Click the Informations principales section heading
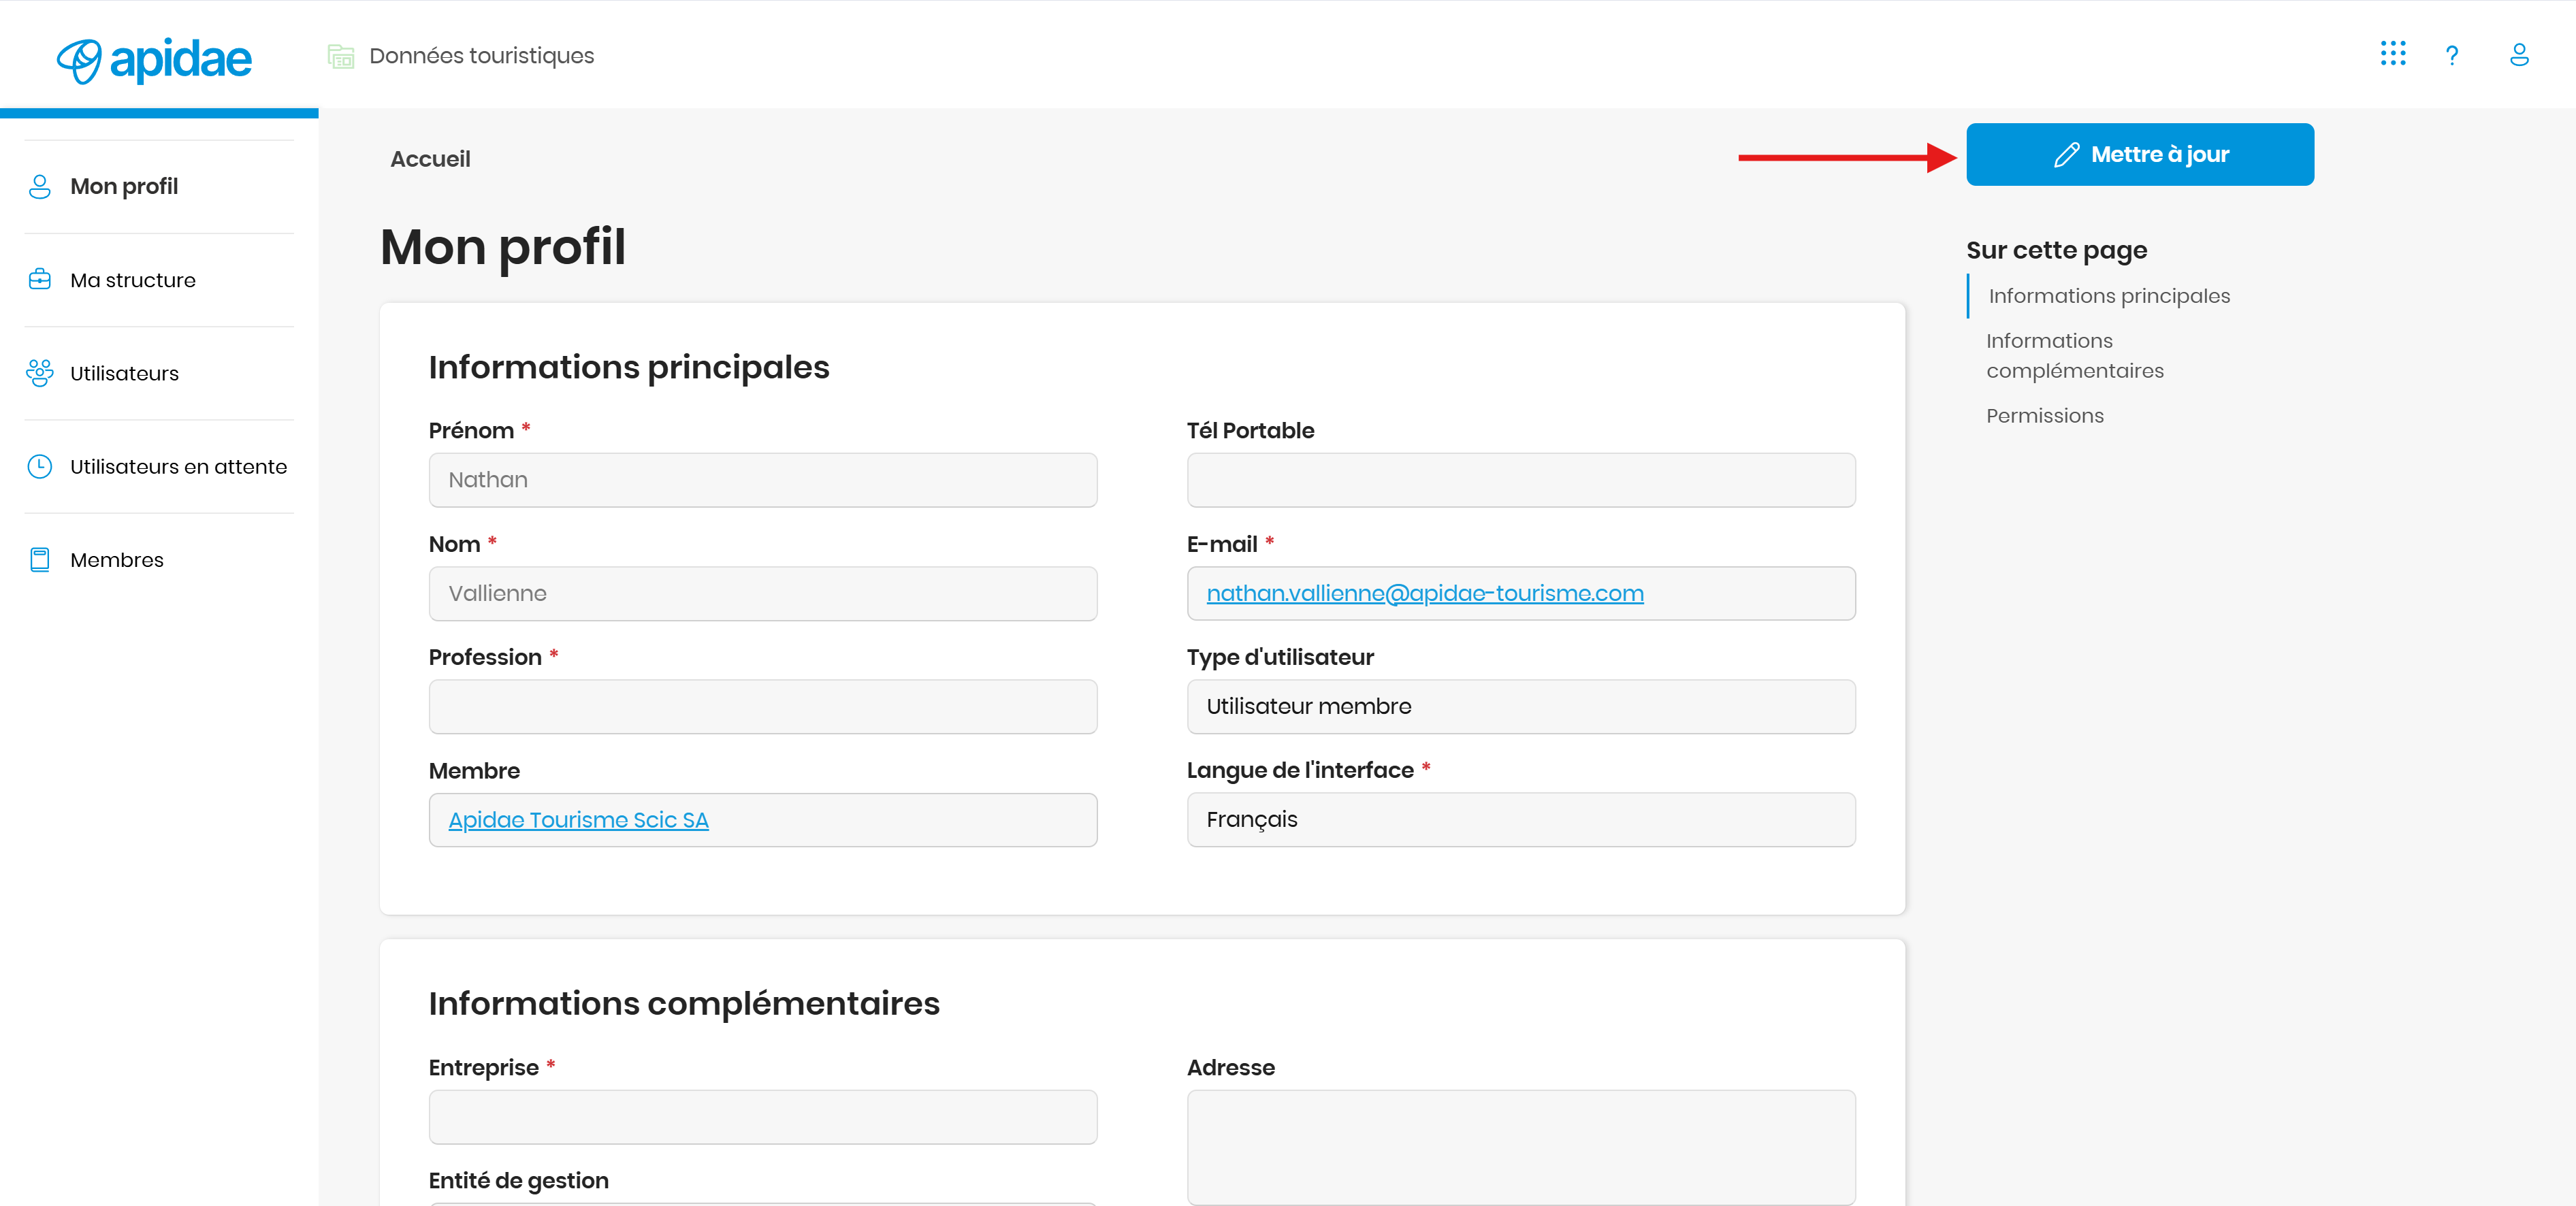2576x1206 pixels. coord(629,367)
